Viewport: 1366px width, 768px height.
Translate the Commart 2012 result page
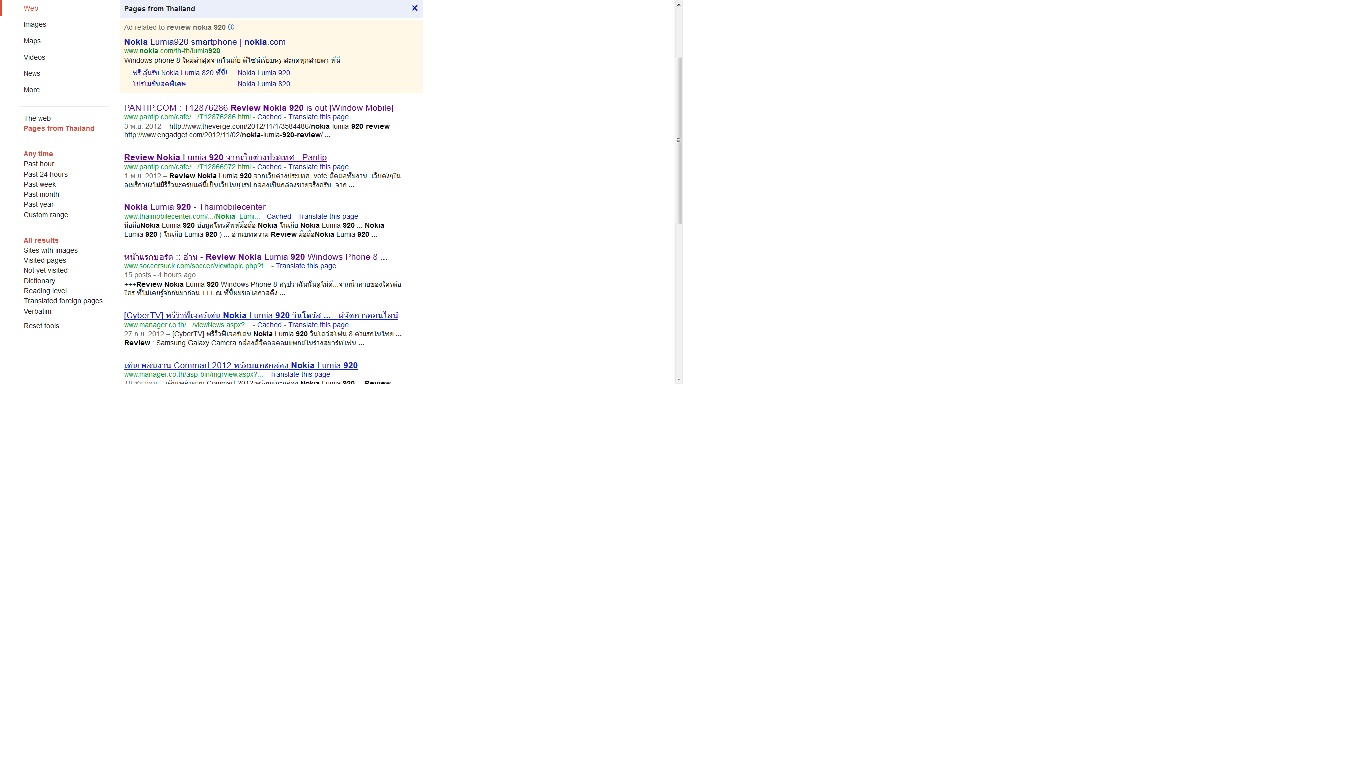301,374
